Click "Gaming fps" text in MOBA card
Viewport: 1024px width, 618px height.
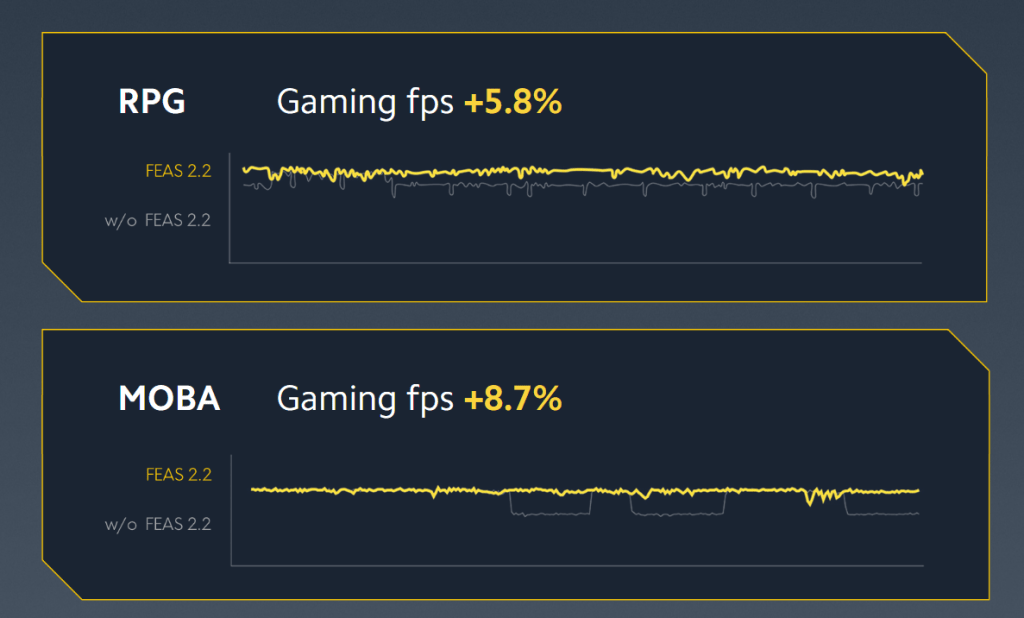coord(365,399)
